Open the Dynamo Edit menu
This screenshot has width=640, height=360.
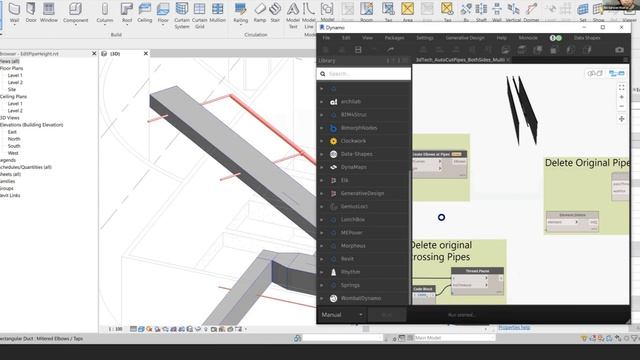[346, 38]
